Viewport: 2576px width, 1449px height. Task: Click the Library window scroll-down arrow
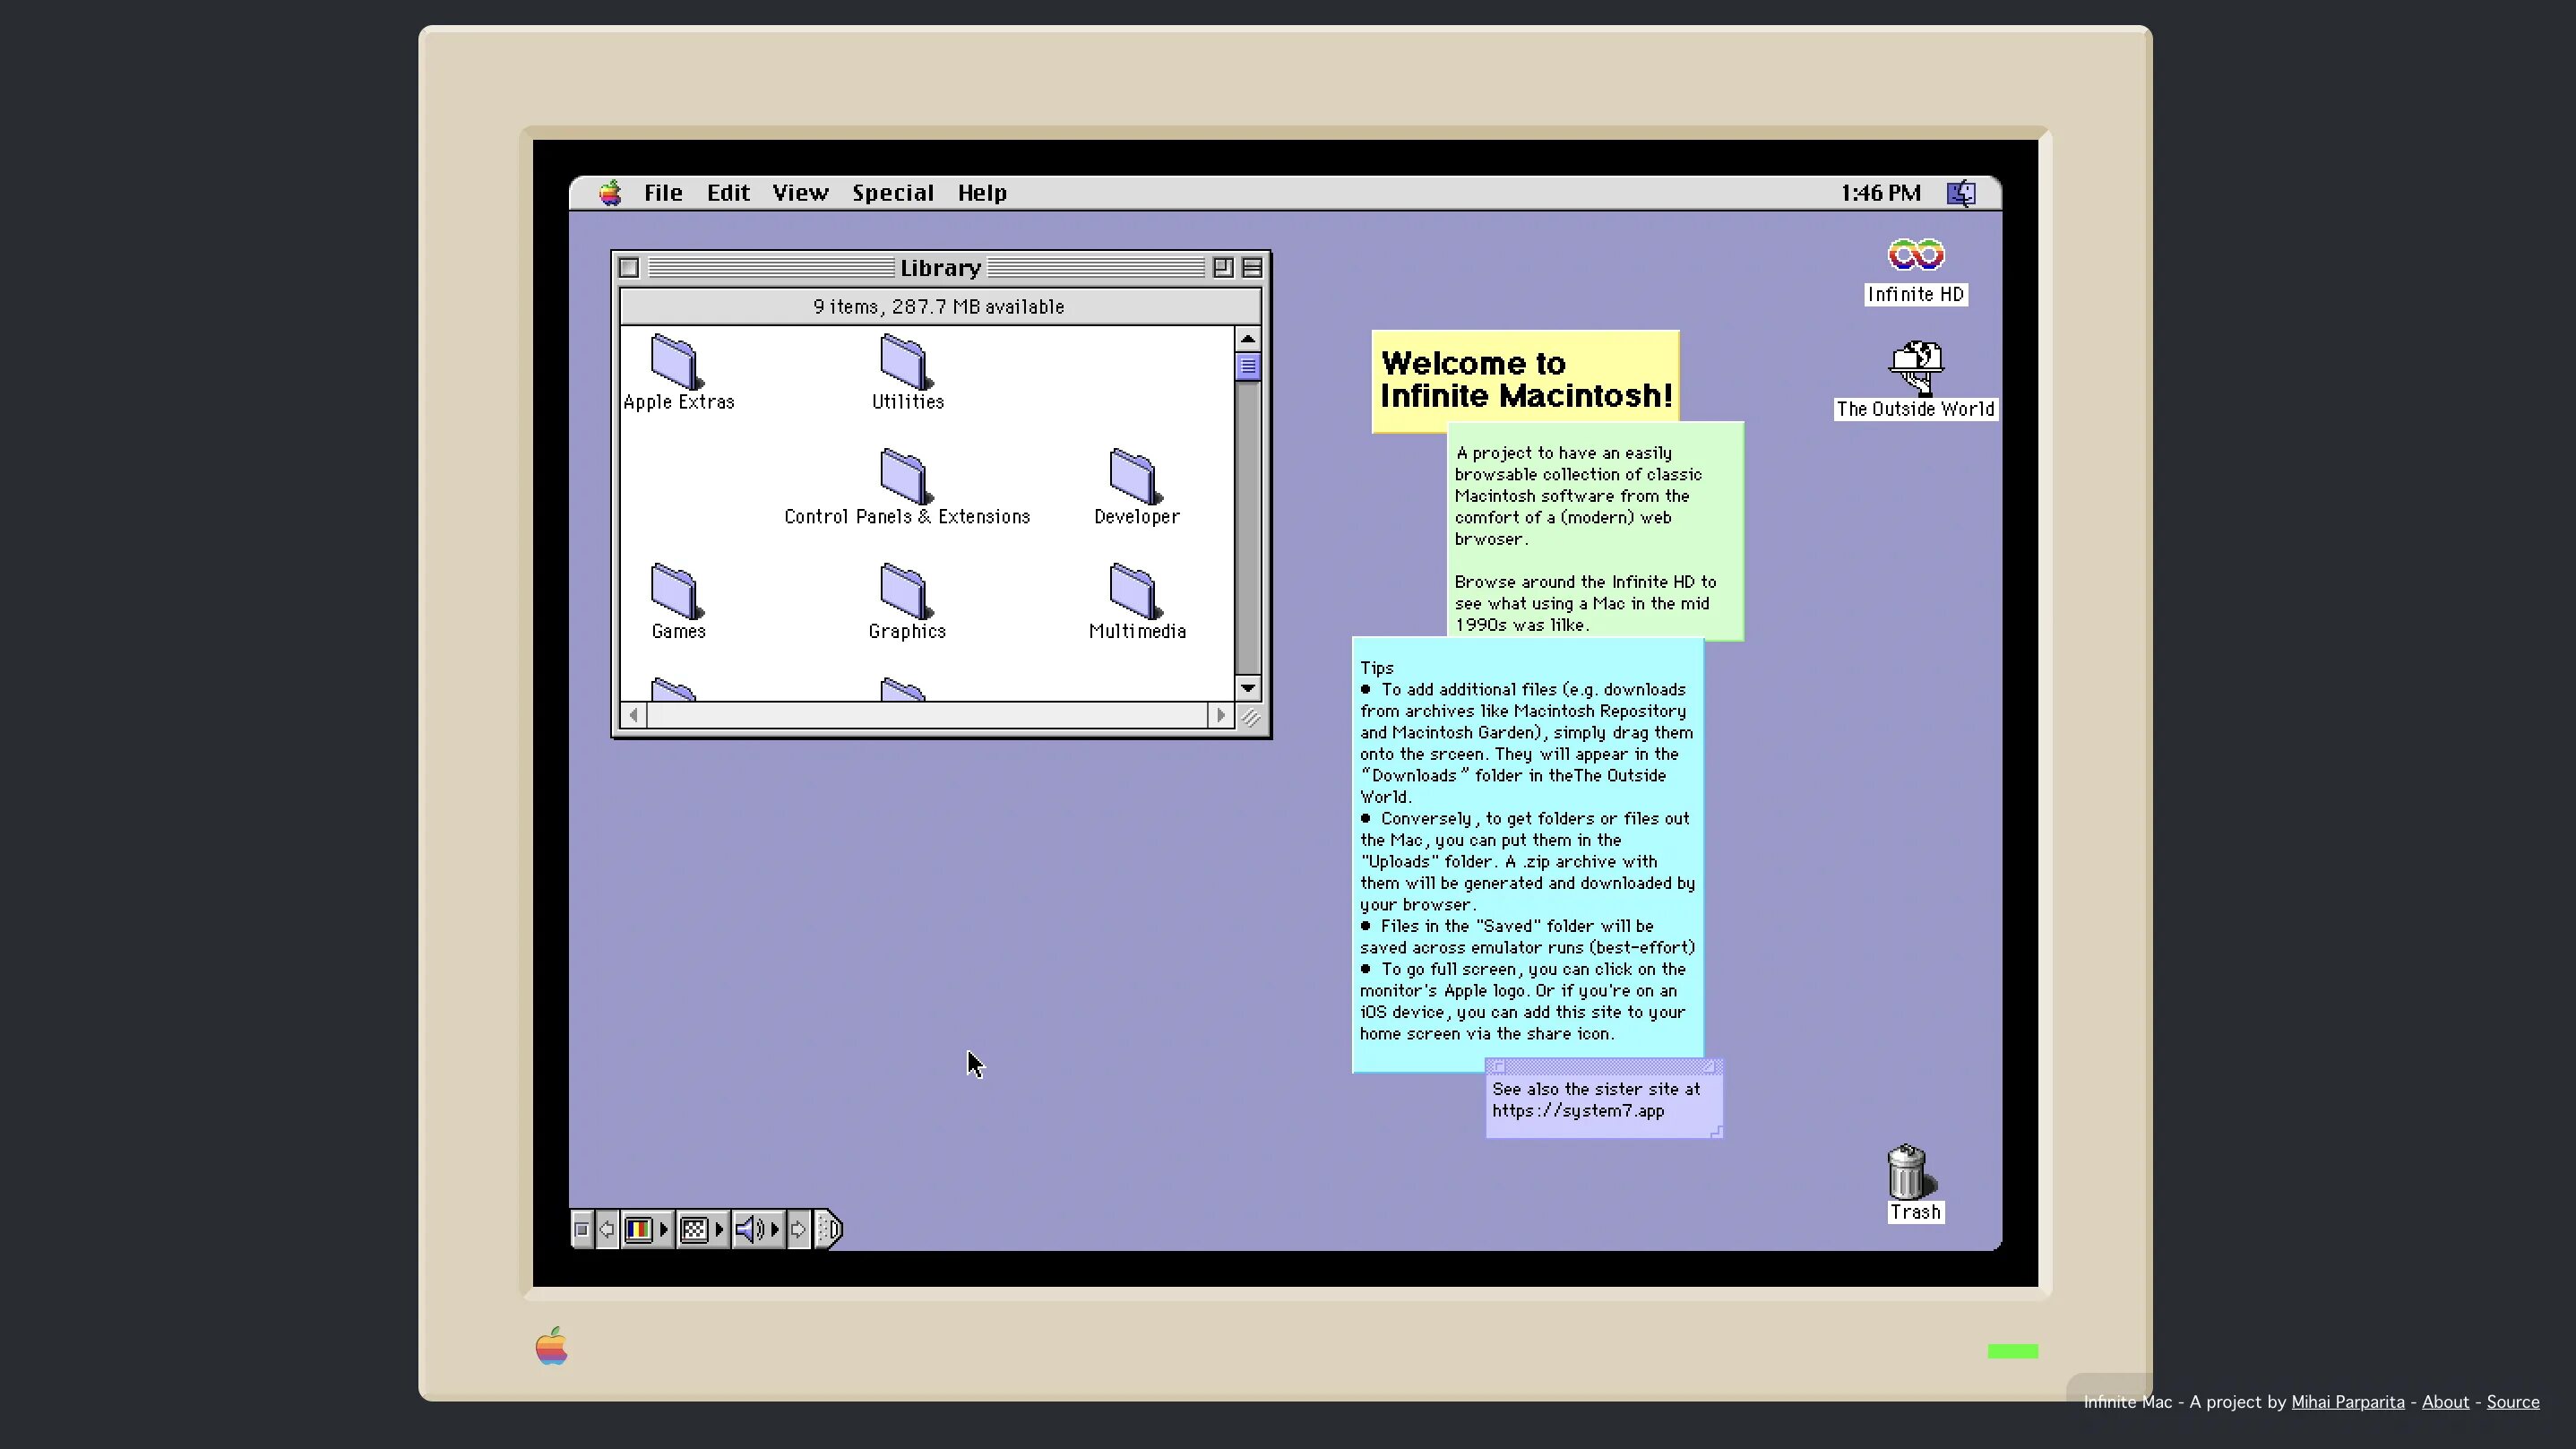(1248, 689)
